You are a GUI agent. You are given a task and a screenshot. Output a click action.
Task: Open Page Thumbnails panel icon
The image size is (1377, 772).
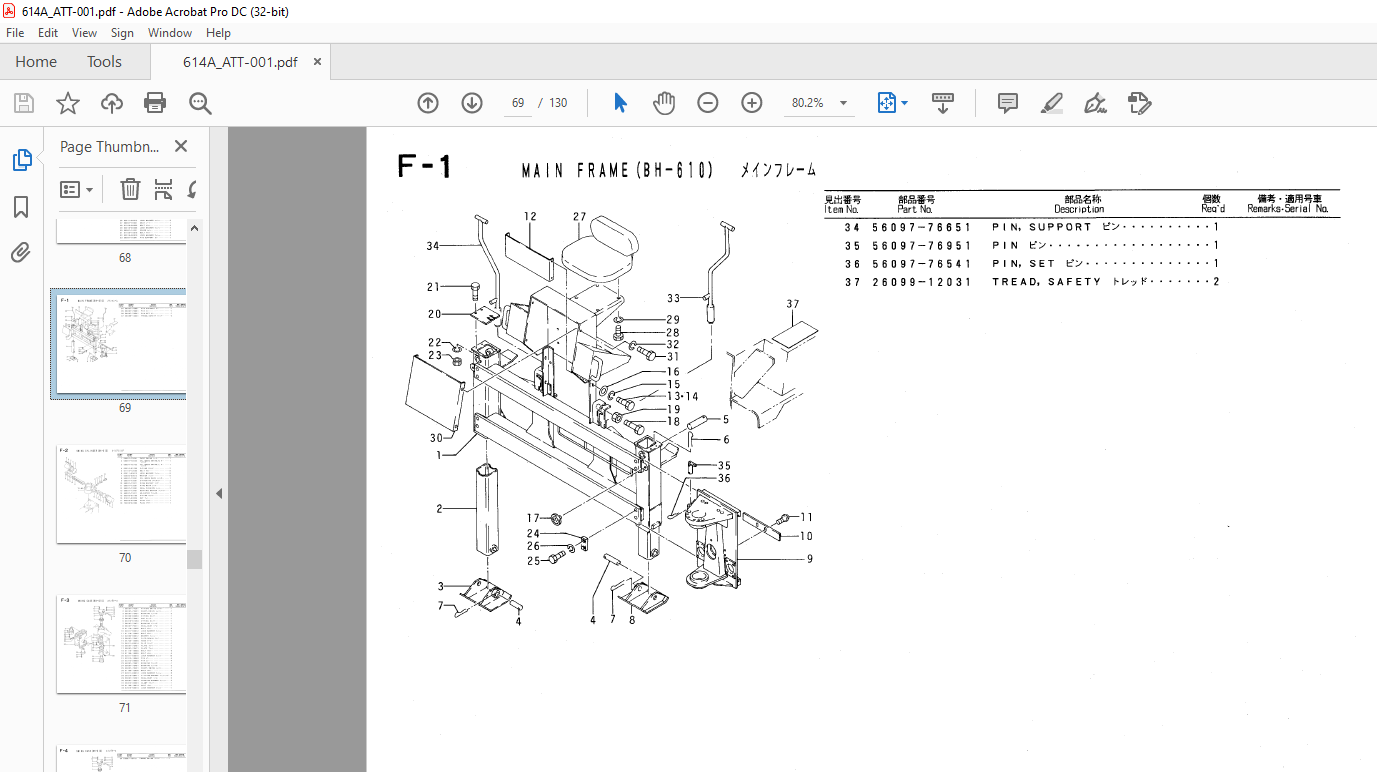tap(21, 160)
